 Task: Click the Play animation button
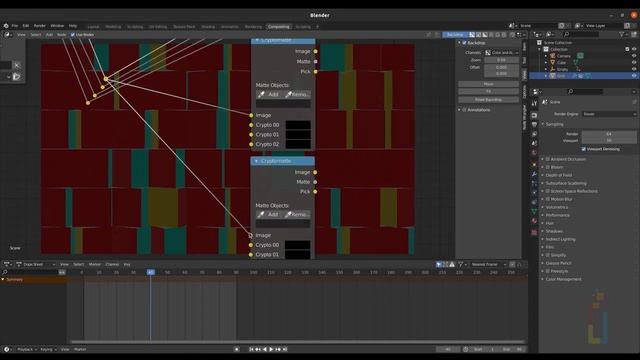point(271,349)
